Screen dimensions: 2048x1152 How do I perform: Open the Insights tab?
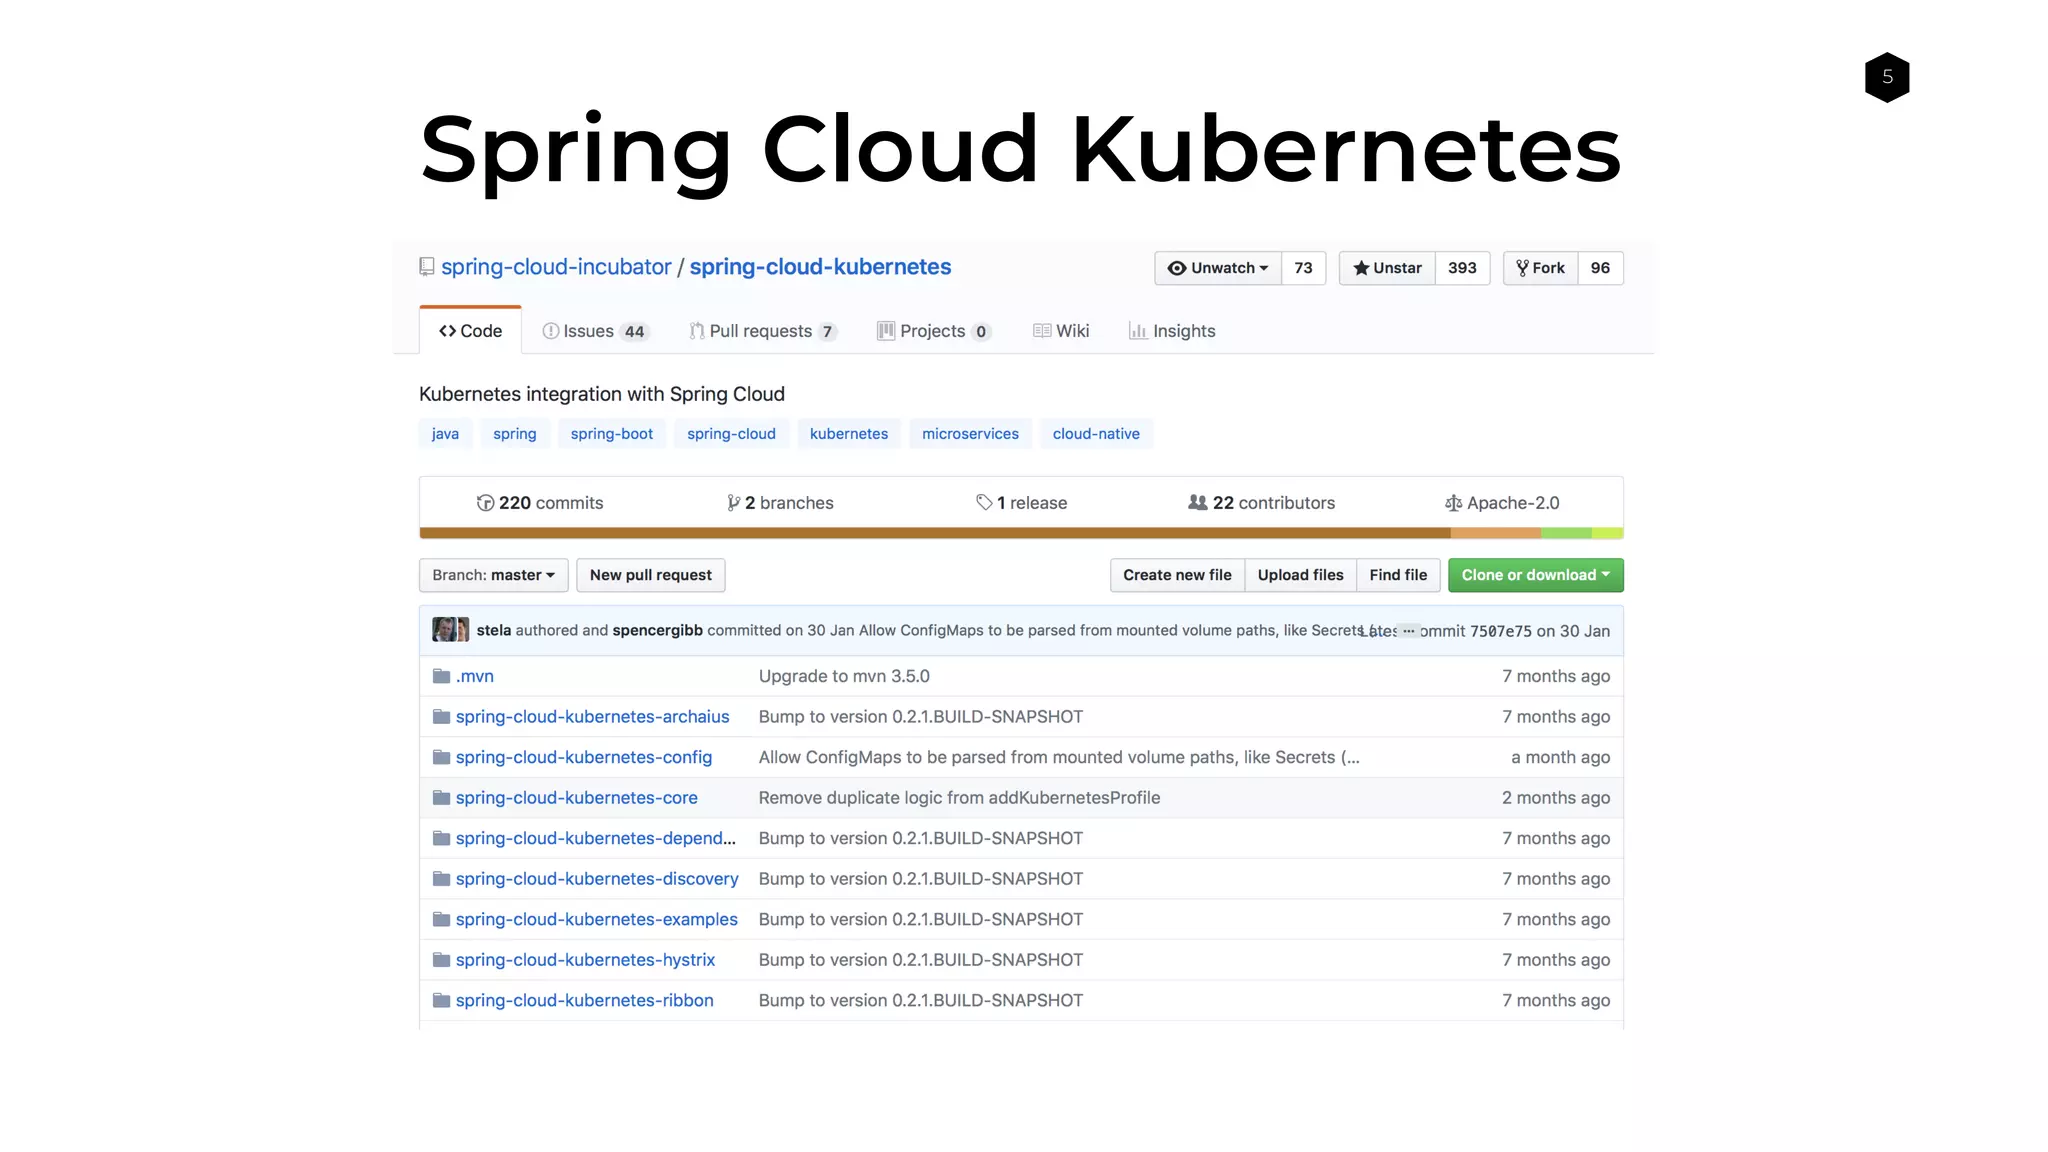[1172, 331]
